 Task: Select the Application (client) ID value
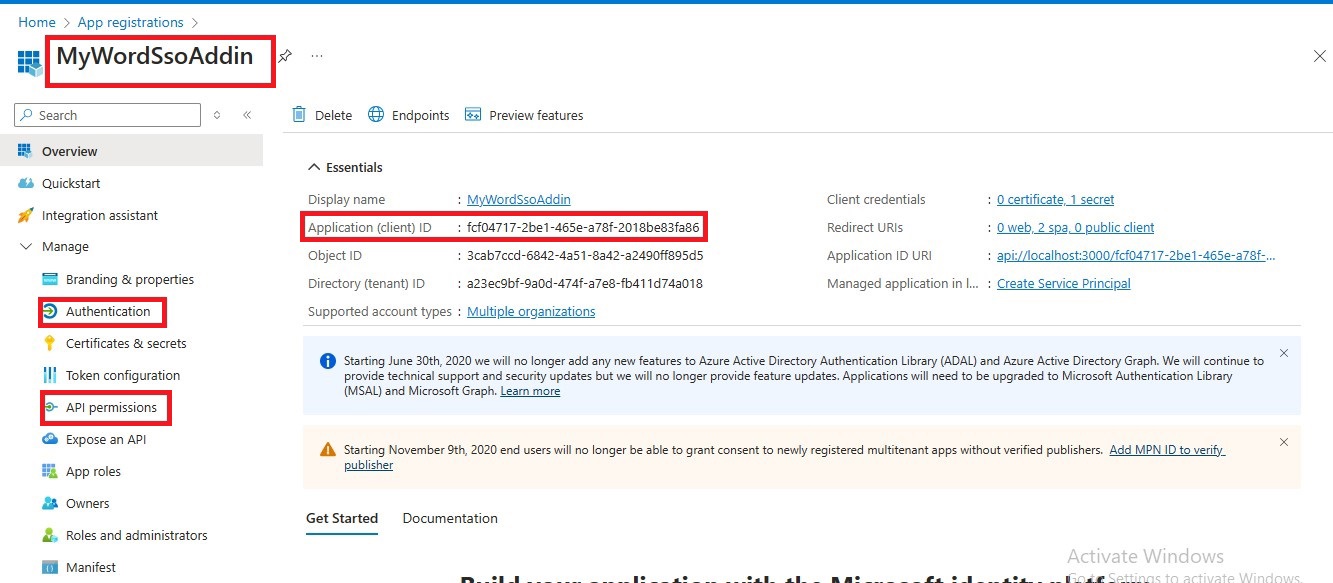(x=583, y=227)
